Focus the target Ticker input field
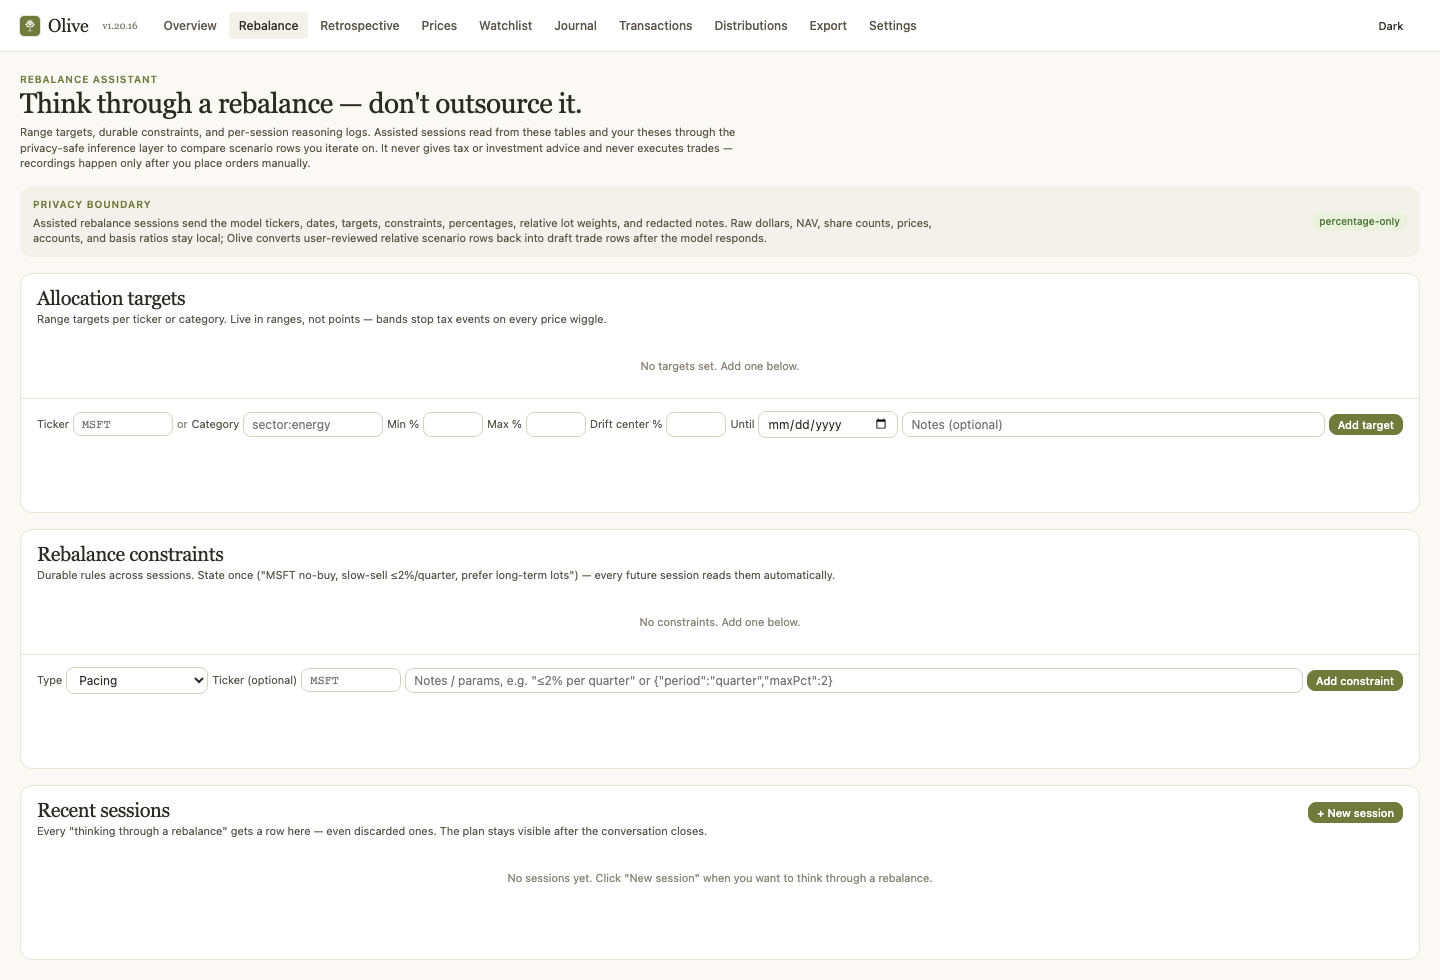The height and width of the screenshot is (980, 1440). [123, 425]
